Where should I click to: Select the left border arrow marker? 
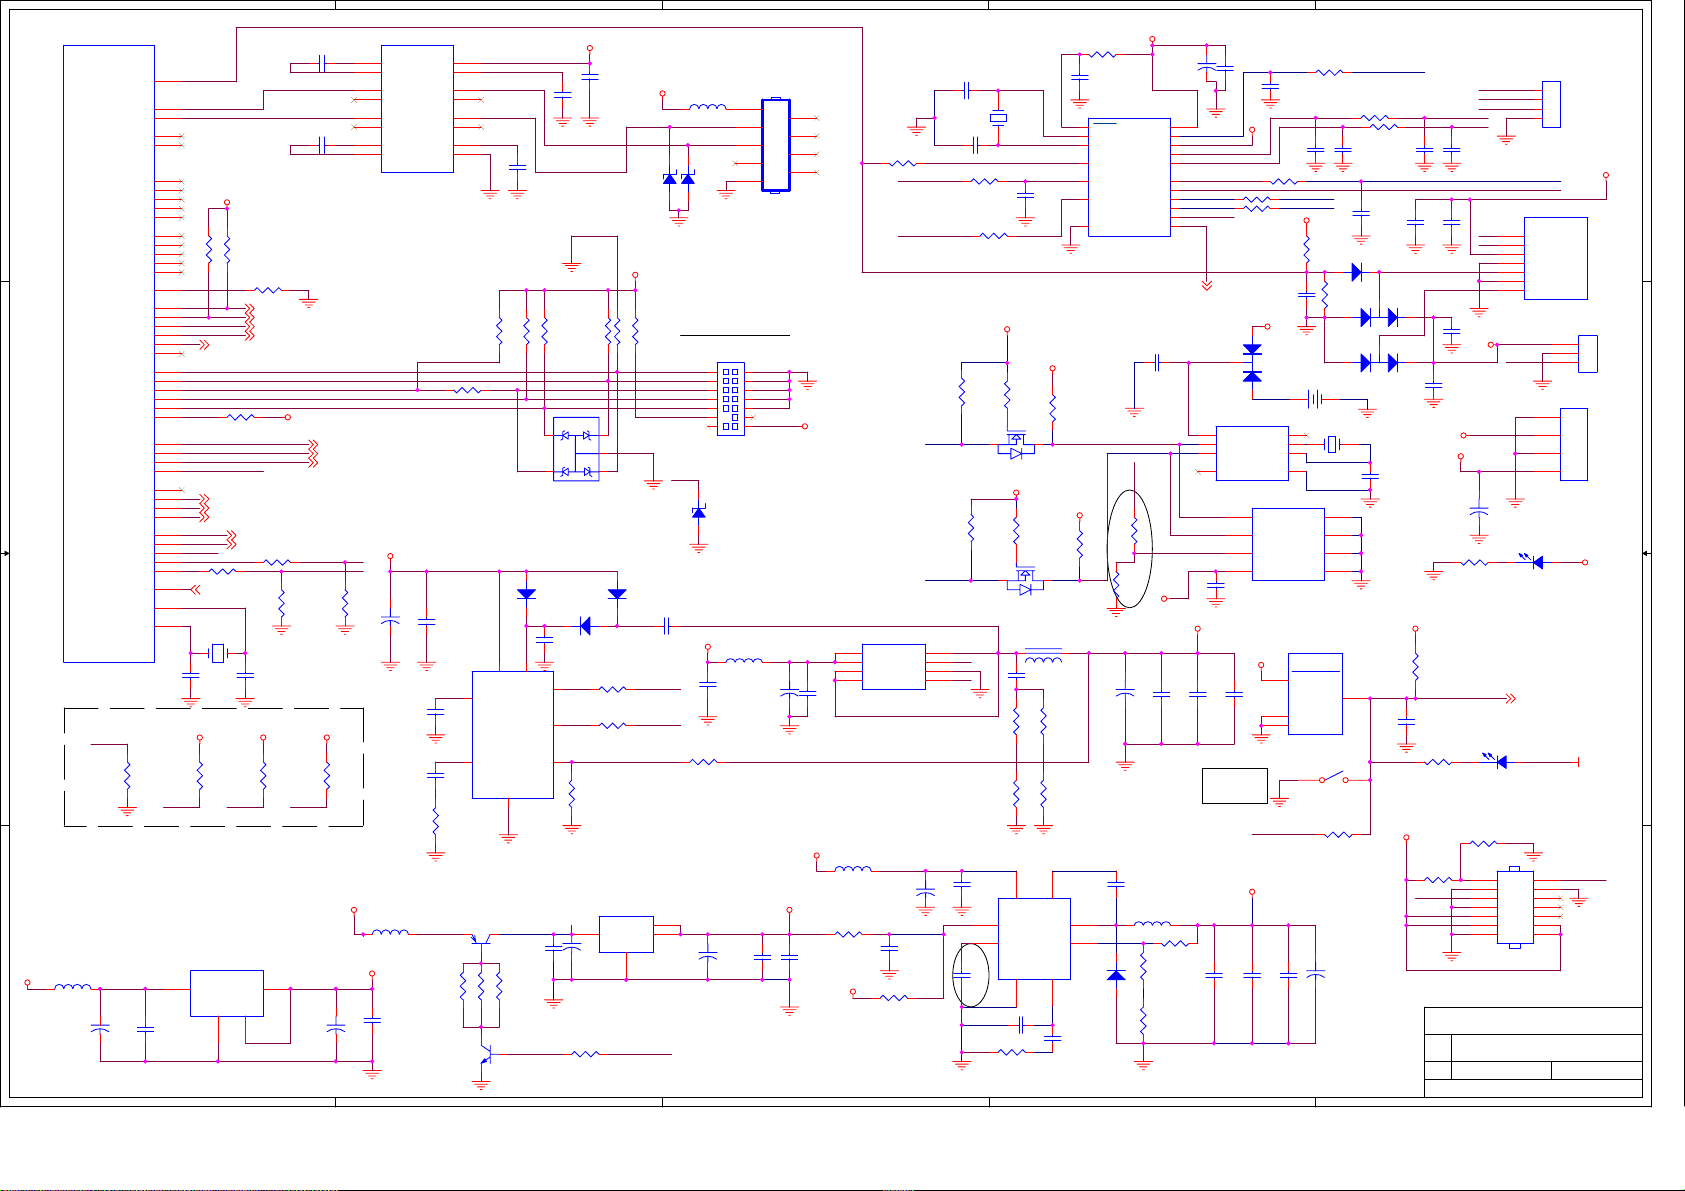tap(6, 553)
